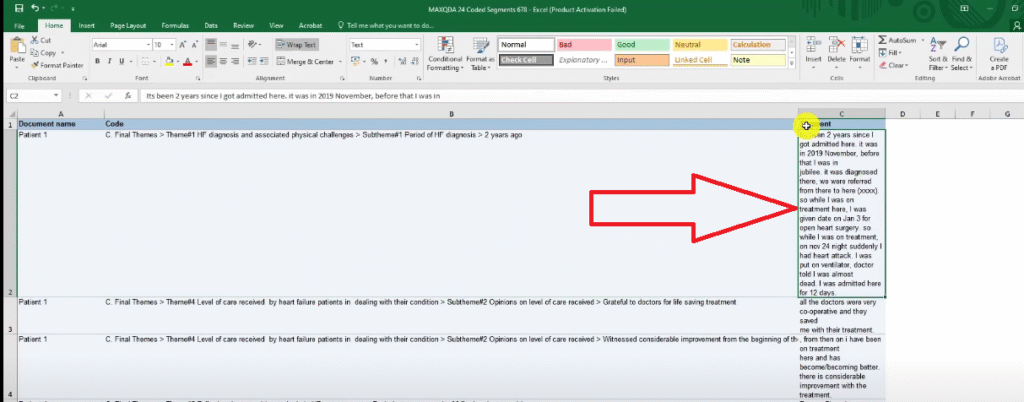The width and height of the screenshot is (1024, 402).
Task: Apply percent style
Action: (374, 61)
